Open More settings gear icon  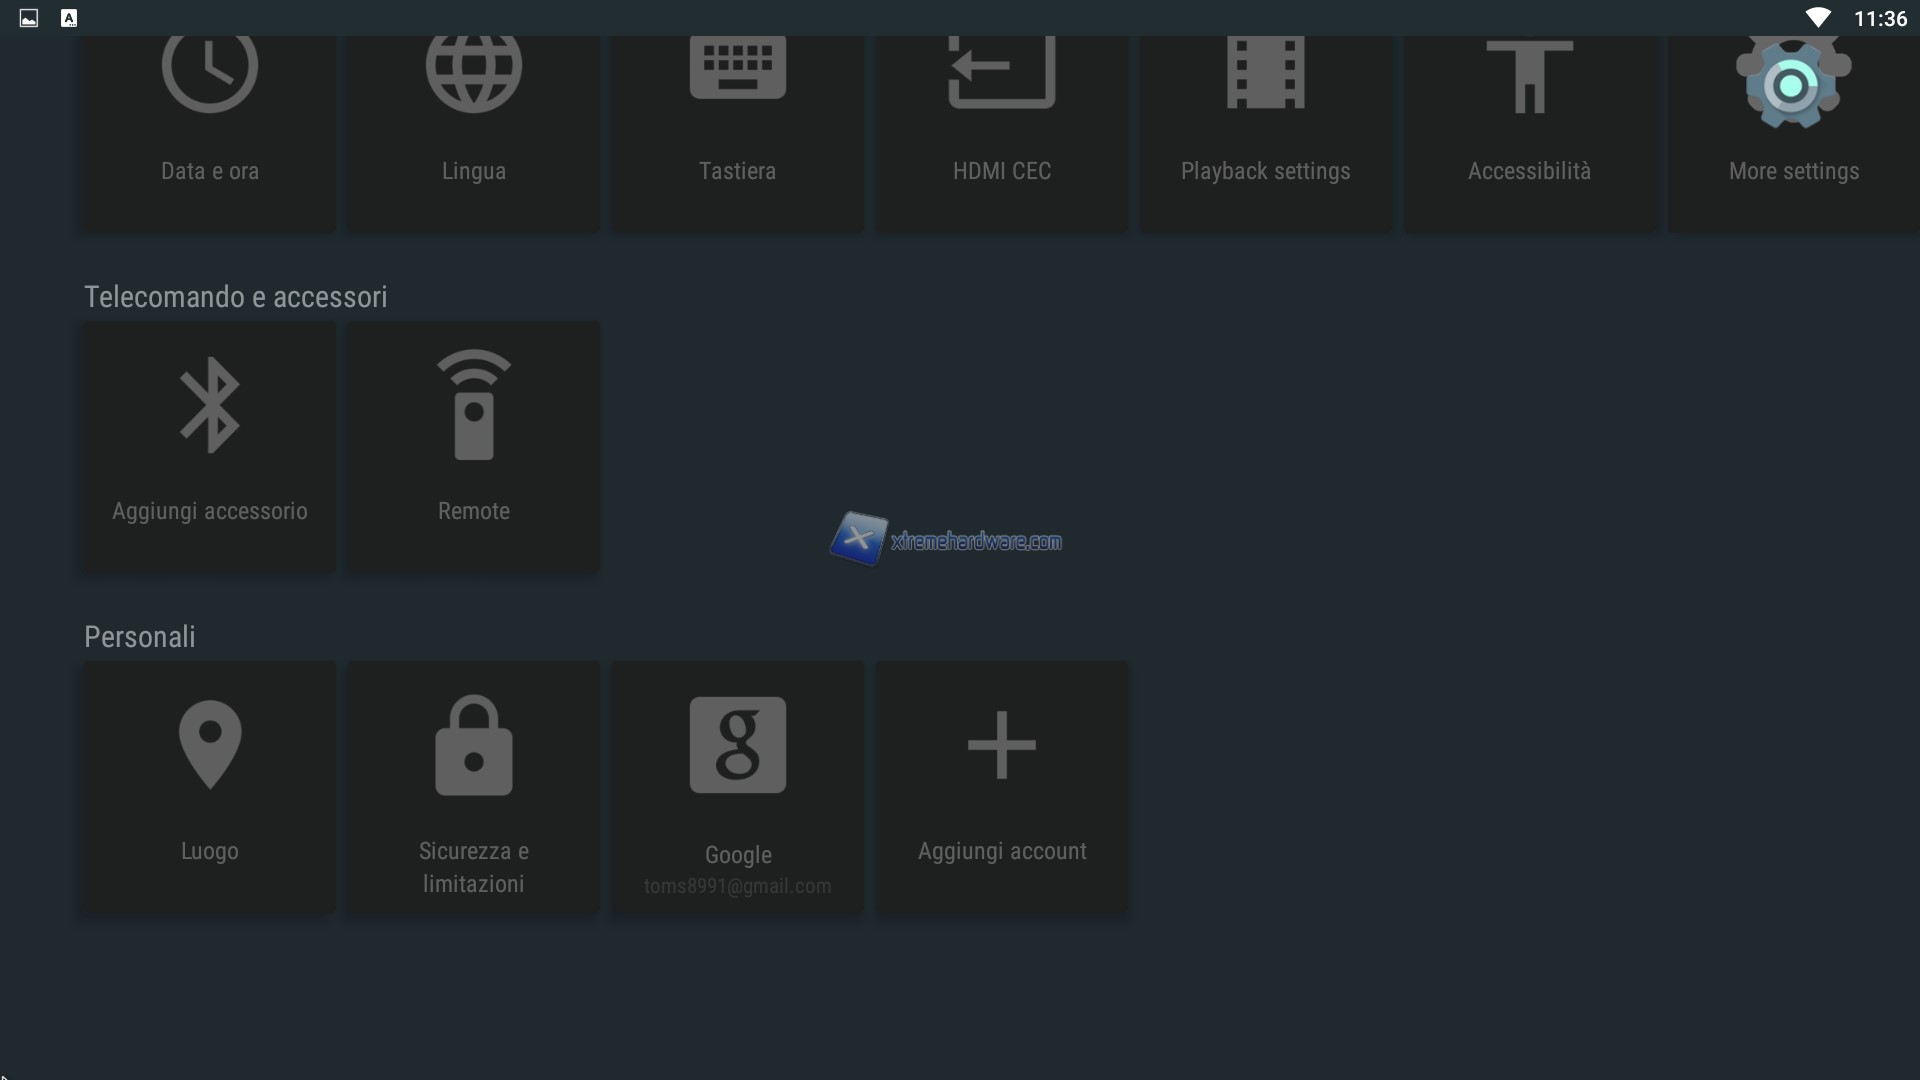pos(1793,84)
